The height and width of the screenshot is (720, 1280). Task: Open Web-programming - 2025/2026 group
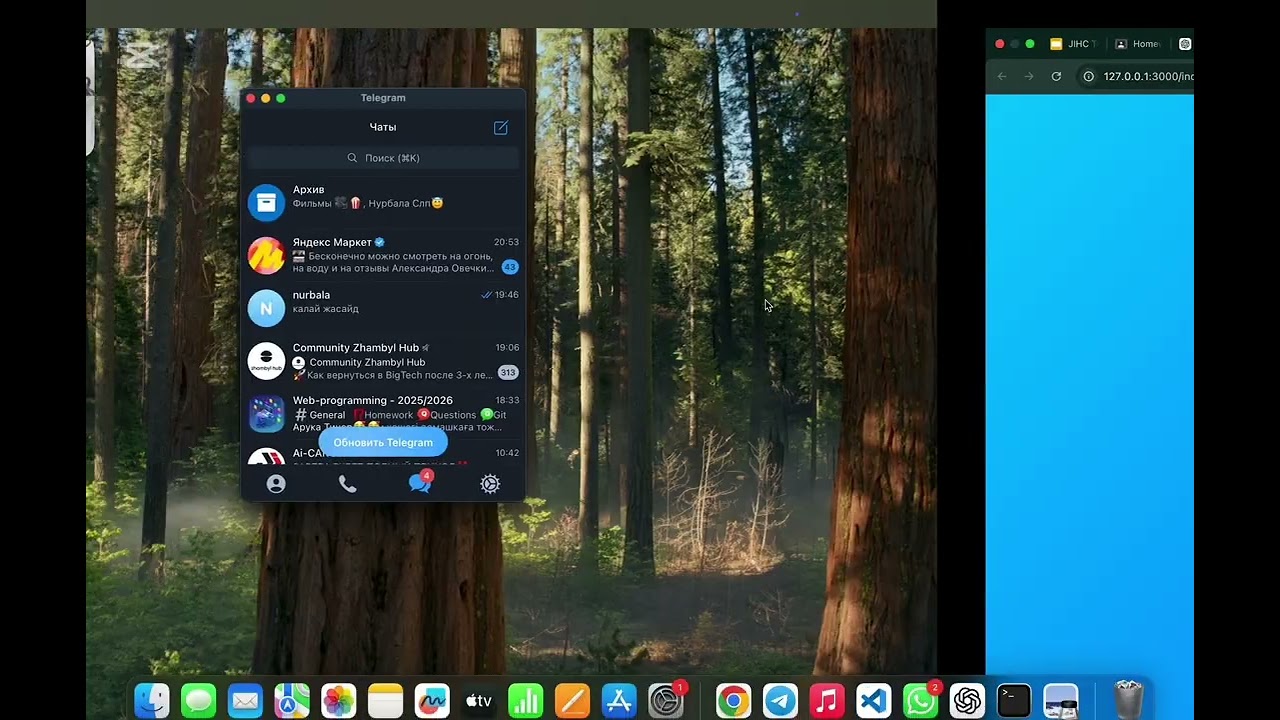point(383,414)
